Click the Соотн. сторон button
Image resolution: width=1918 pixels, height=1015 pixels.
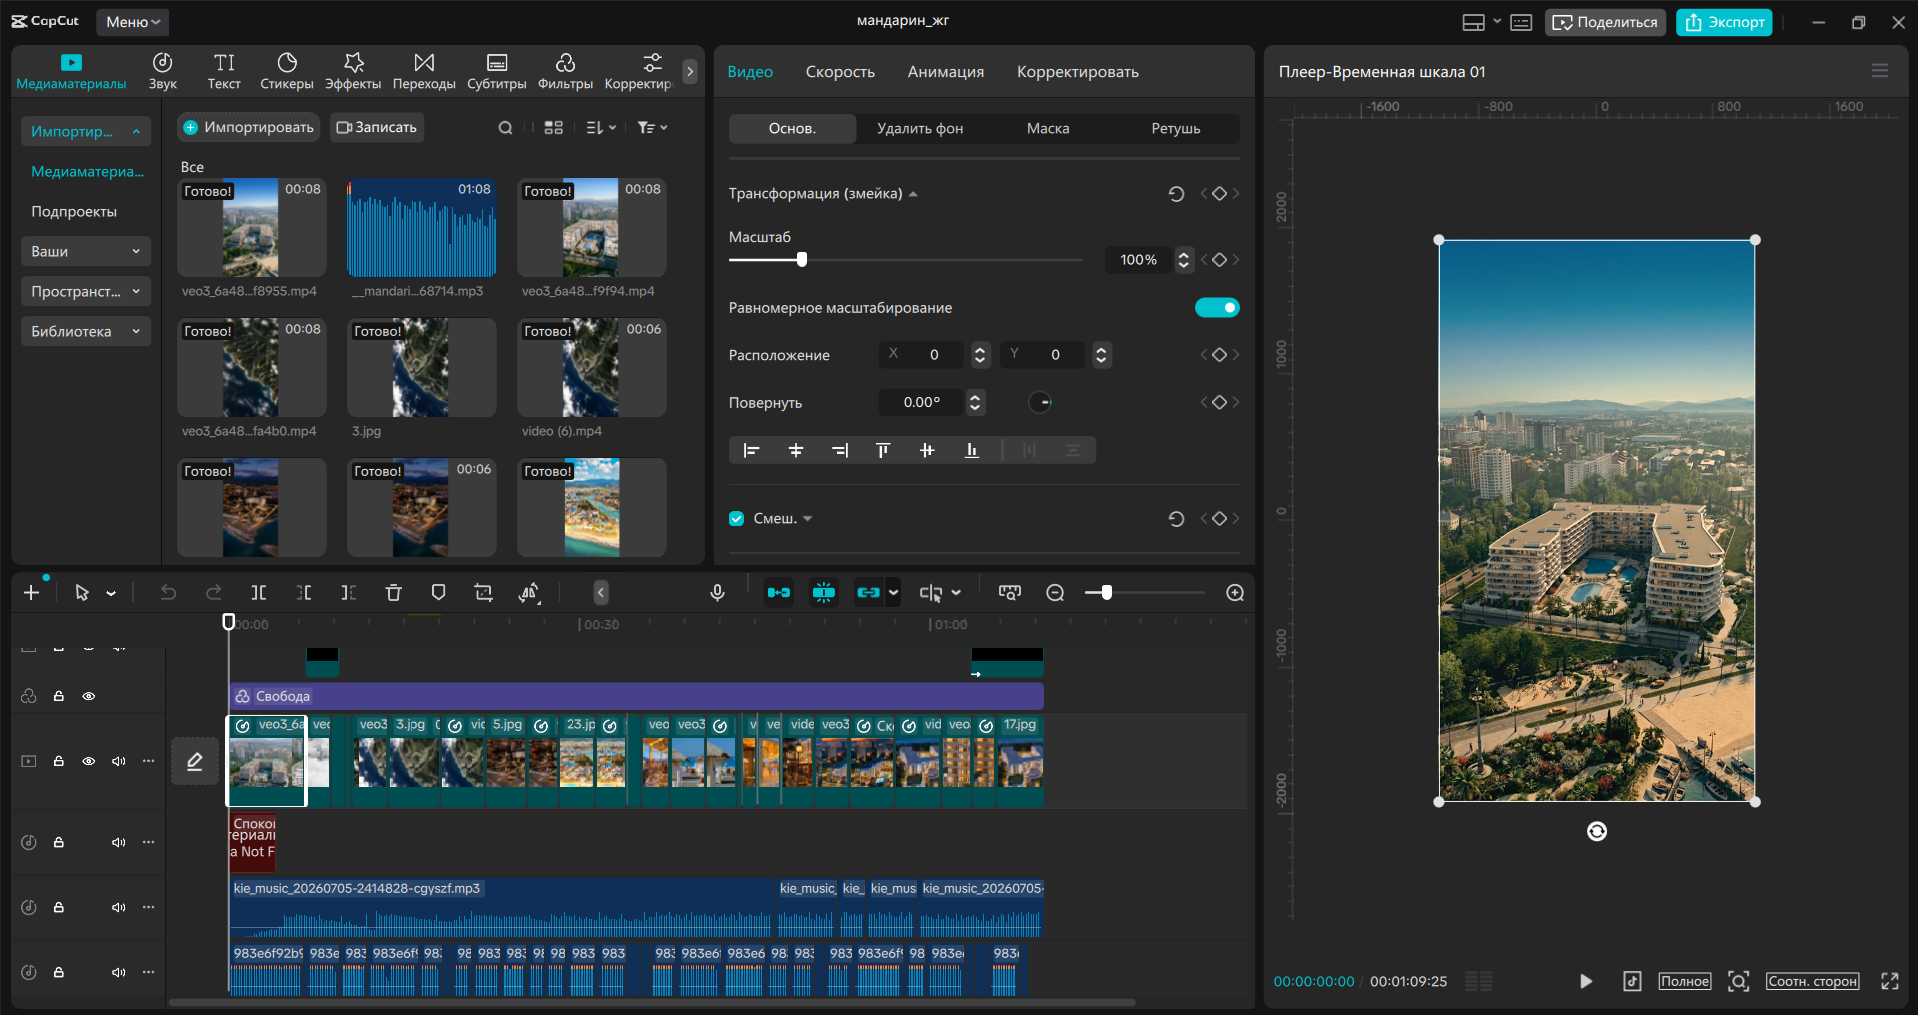(1812, 982)
